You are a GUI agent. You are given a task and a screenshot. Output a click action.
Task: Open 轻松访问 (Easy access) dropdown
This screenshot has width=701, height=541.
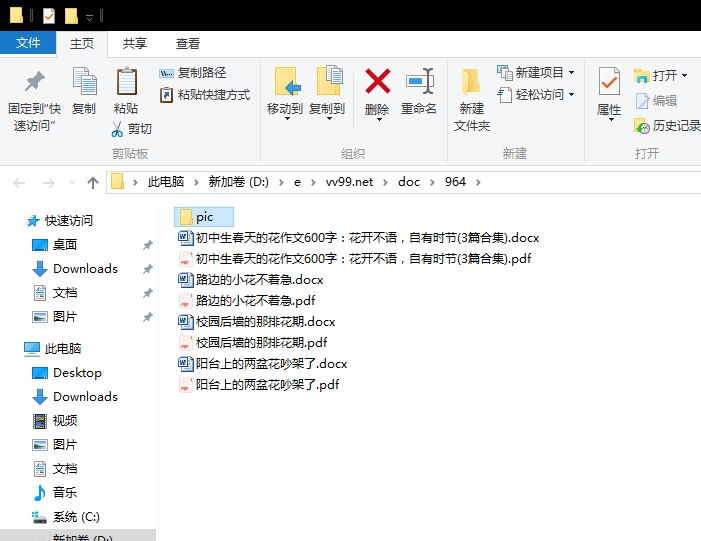pyautogui.click(x=536, y=94)
